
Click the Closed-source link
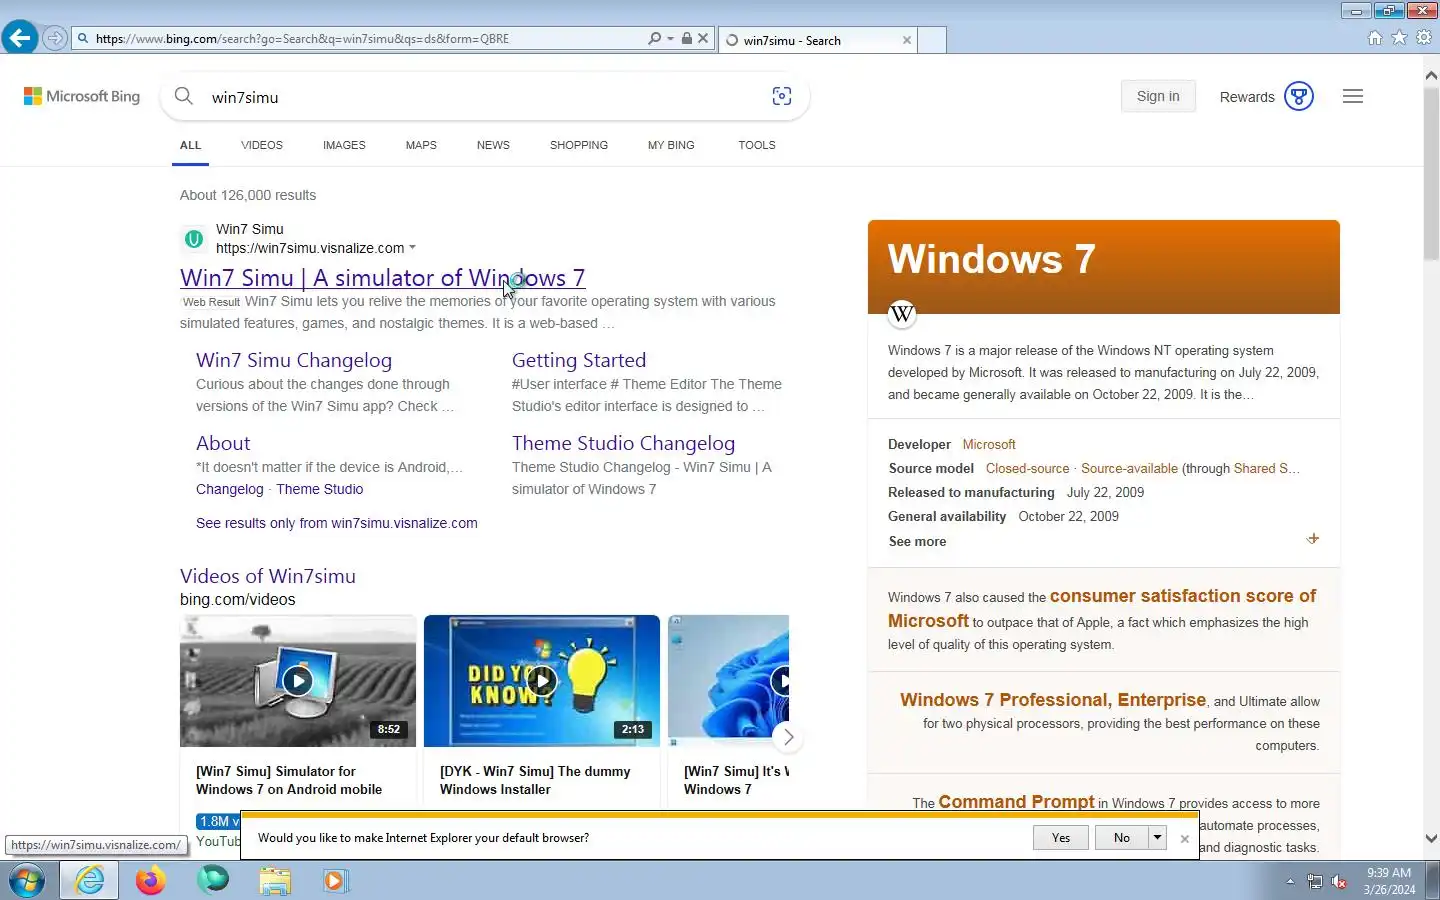click(1027, 468)
